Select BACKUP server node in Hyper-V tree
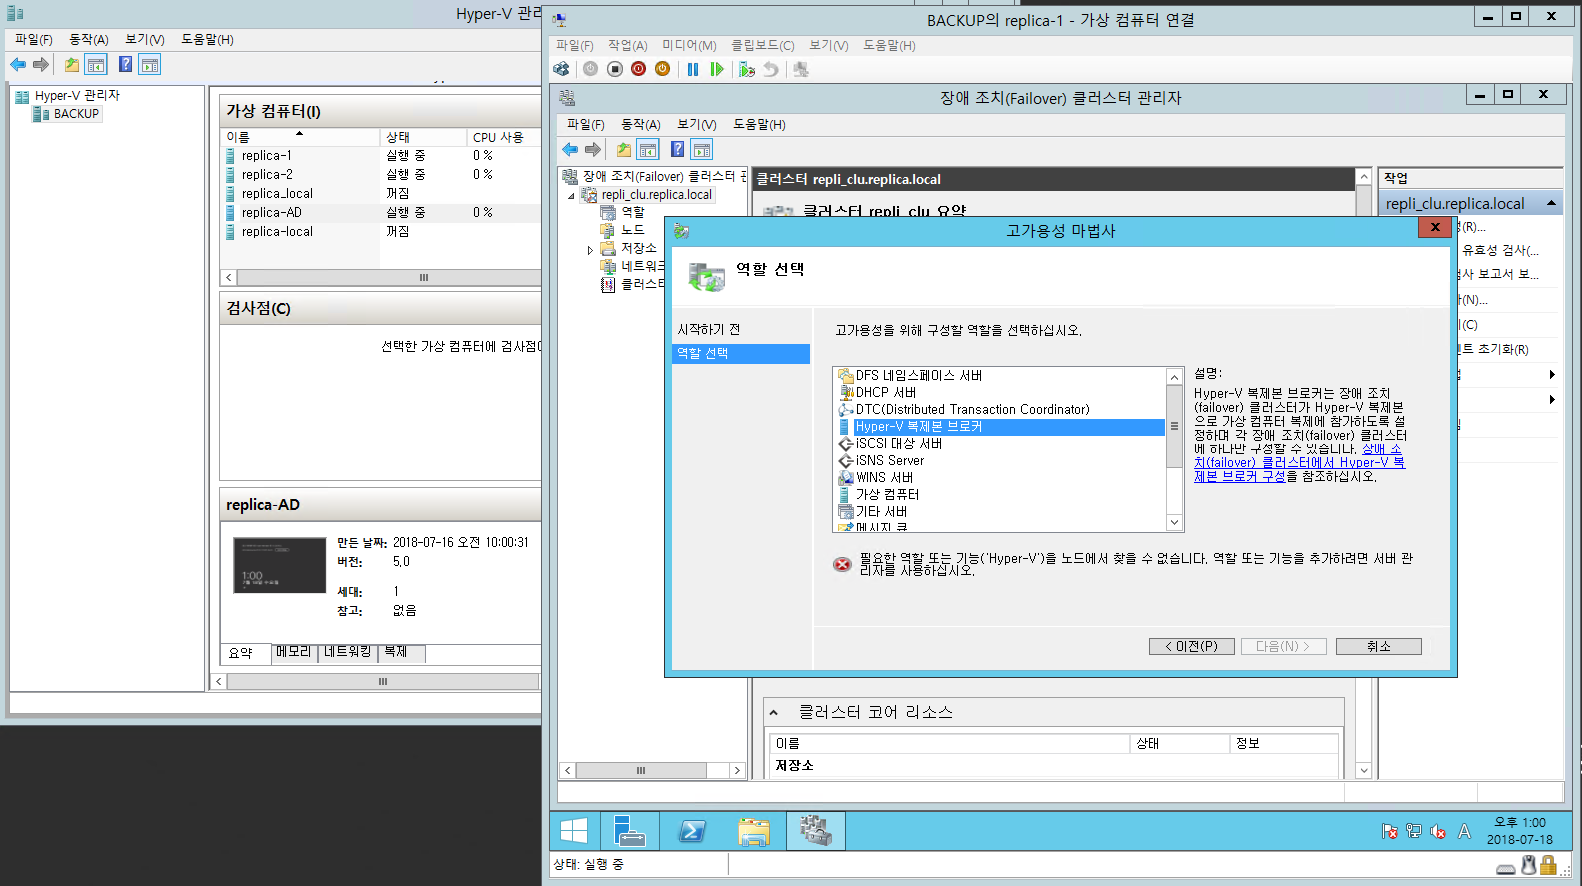 pyautogui.click(x=76, y=114)
